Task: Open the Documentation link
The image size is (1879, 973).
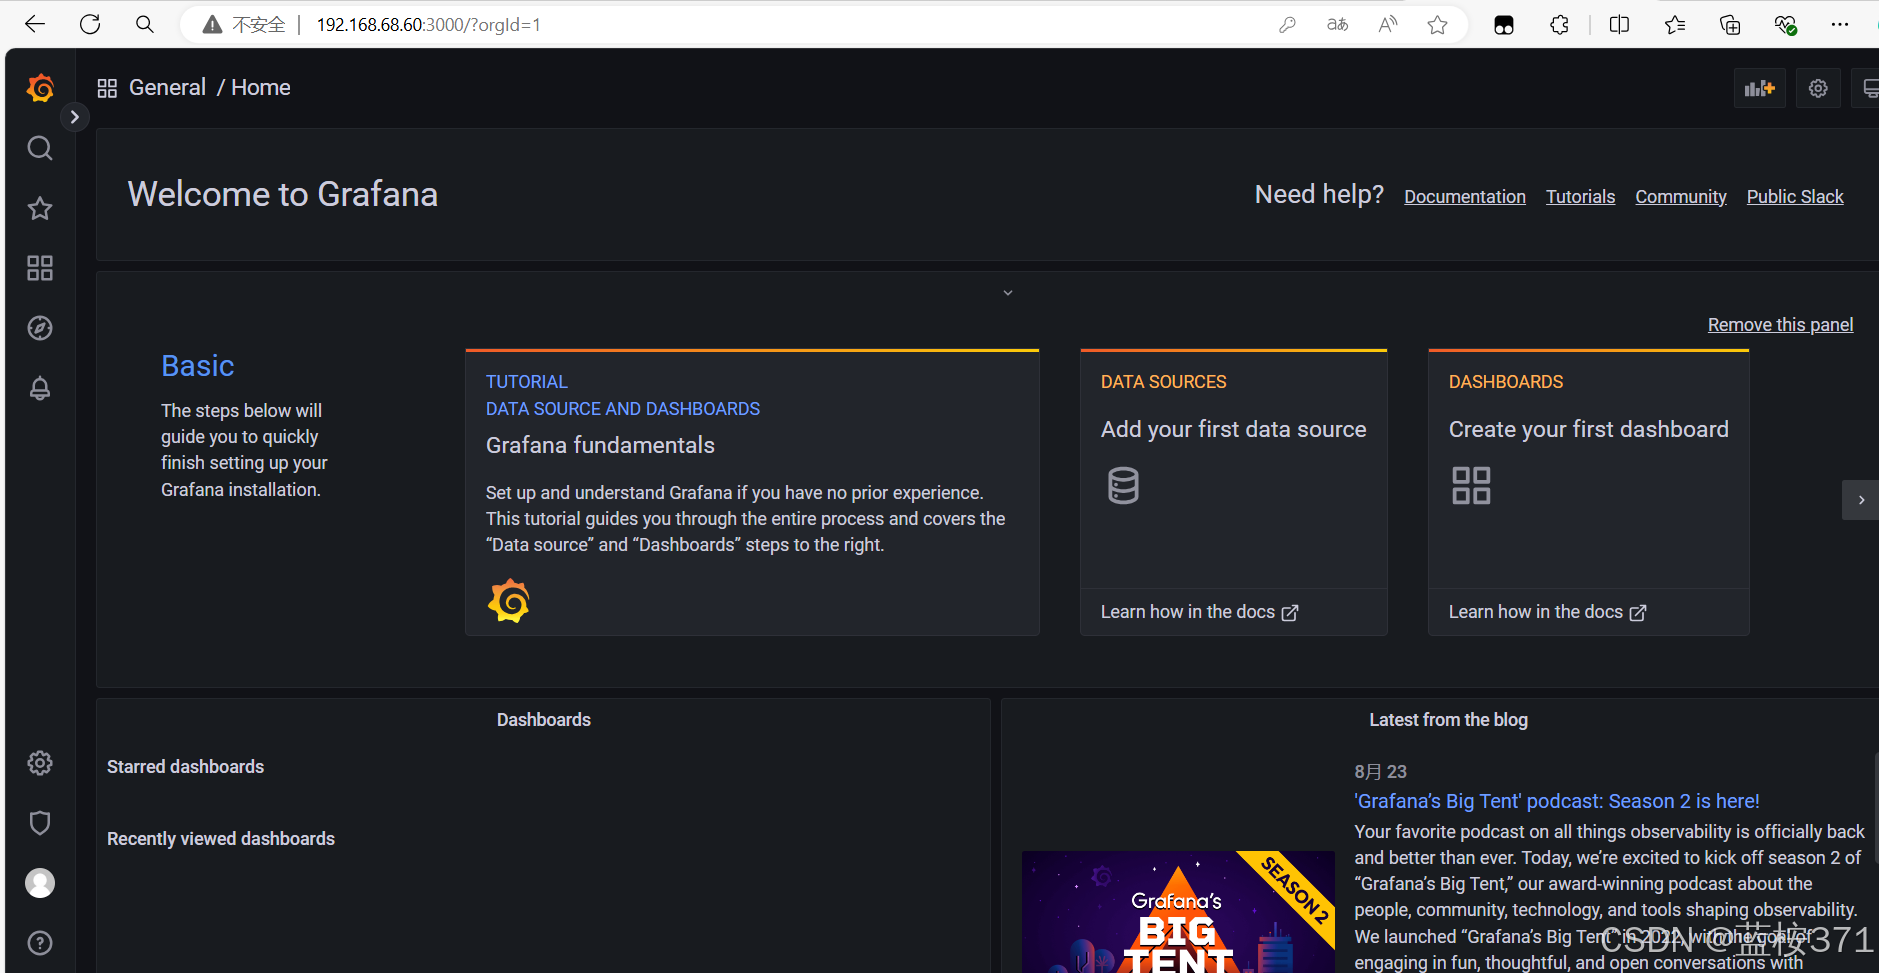Action: point(1465,197)
